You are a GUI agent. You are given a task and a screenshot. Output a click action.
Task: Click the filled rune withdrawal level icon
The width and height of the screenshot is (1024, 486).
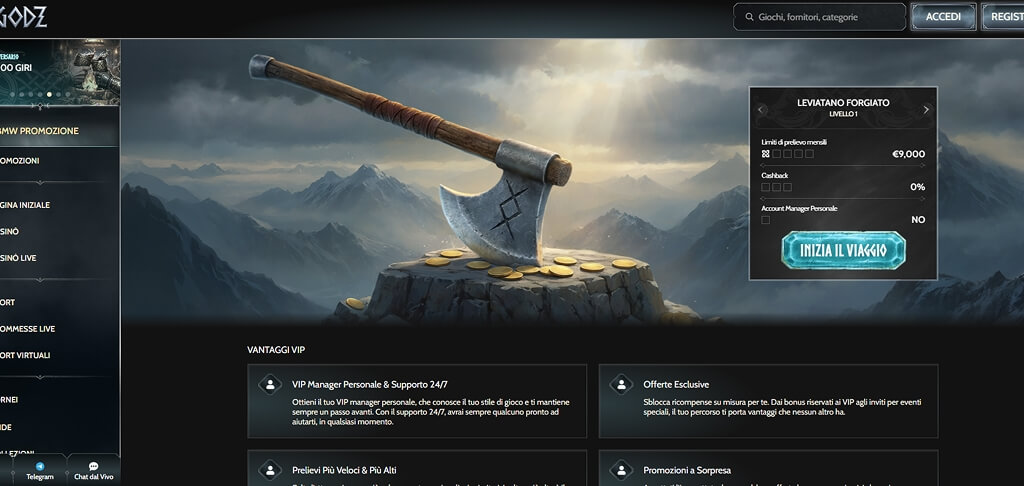point(765,154)
